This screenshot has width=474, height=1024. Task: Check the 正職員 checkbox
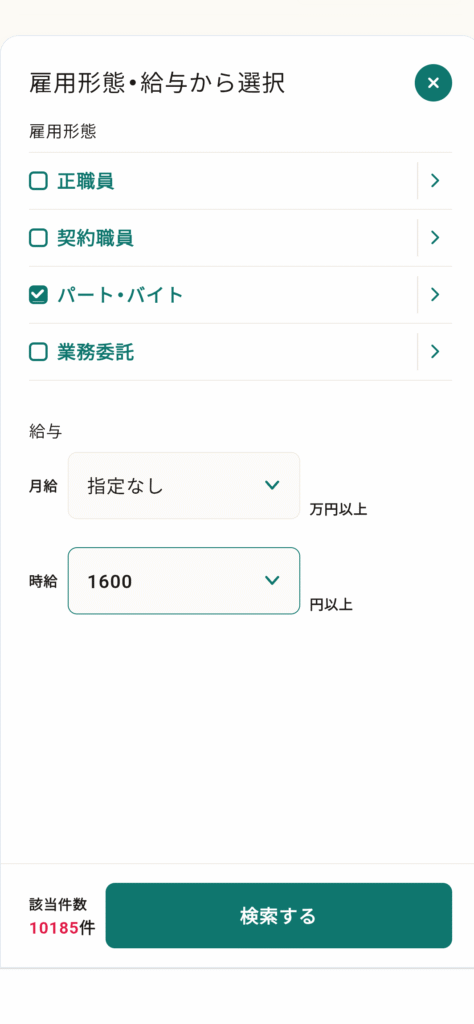point(39,181)
